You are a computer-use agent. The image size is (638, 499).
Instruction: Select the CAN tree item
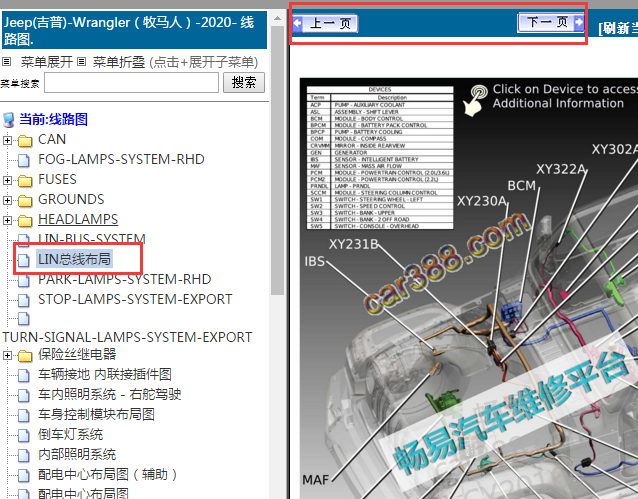(52, 140)
